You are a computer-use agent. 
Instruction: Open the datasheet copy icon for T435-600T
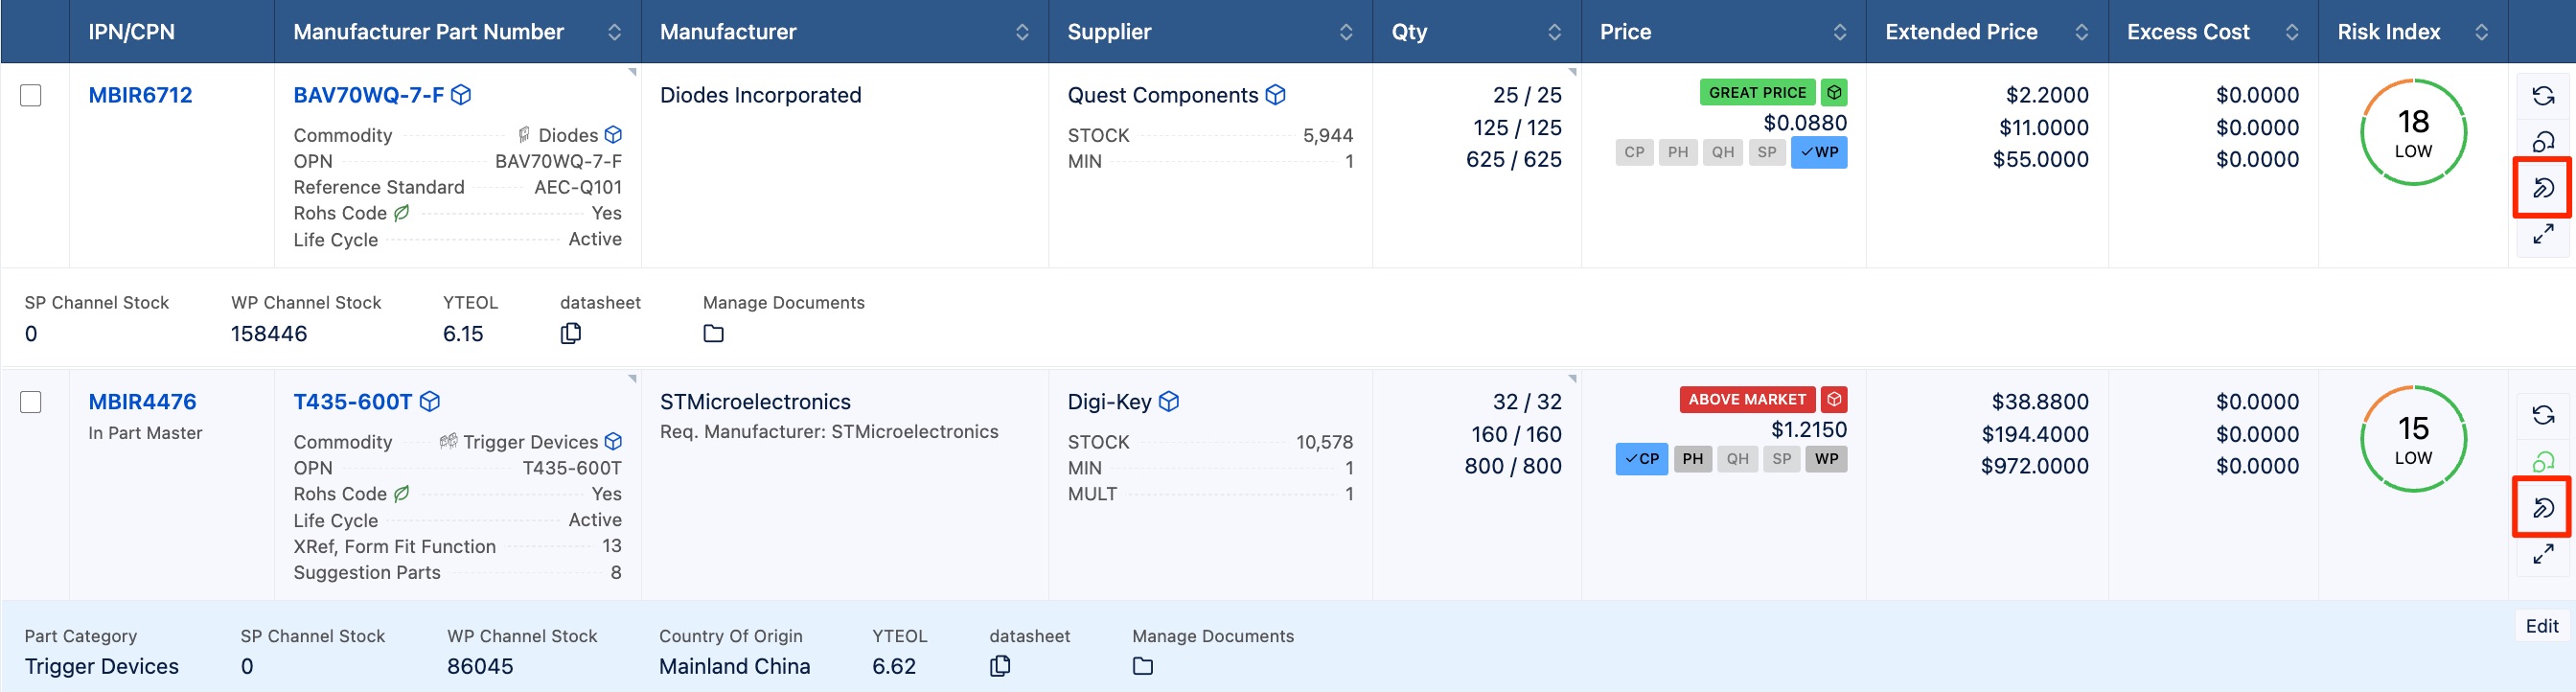point(1000,666)
